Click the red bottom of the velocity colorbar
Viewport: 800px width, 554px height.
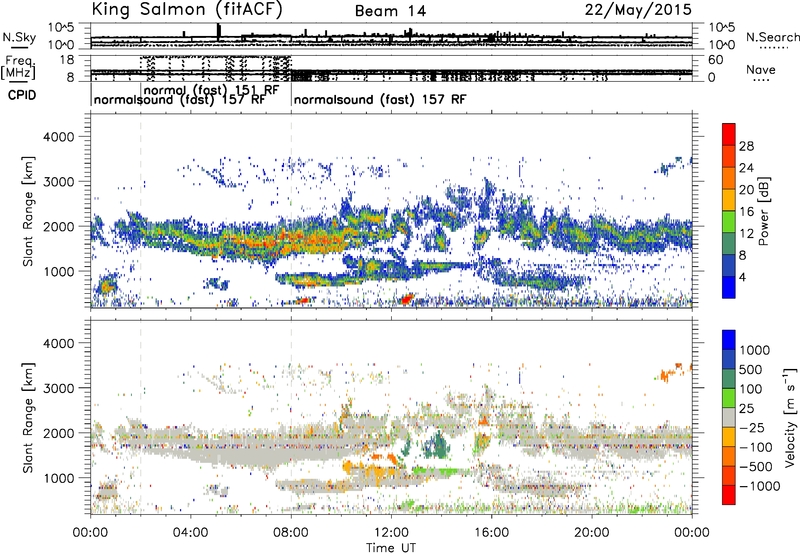[729, 495]
